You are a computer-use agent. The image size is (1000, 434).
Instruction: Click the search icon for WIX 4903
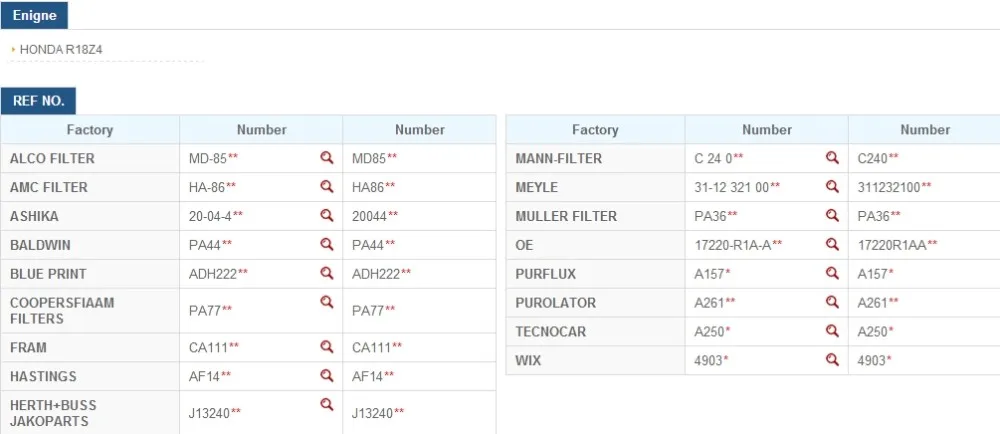pyautogui.click(x=832, y=359)
